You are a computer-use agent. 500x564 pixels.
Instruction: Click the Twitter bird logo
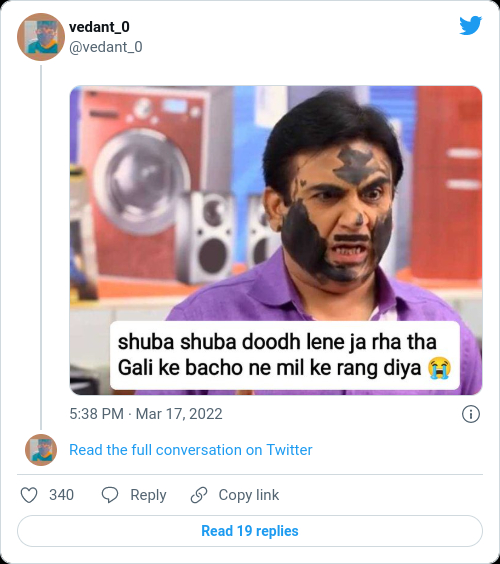tap(470, 26)
